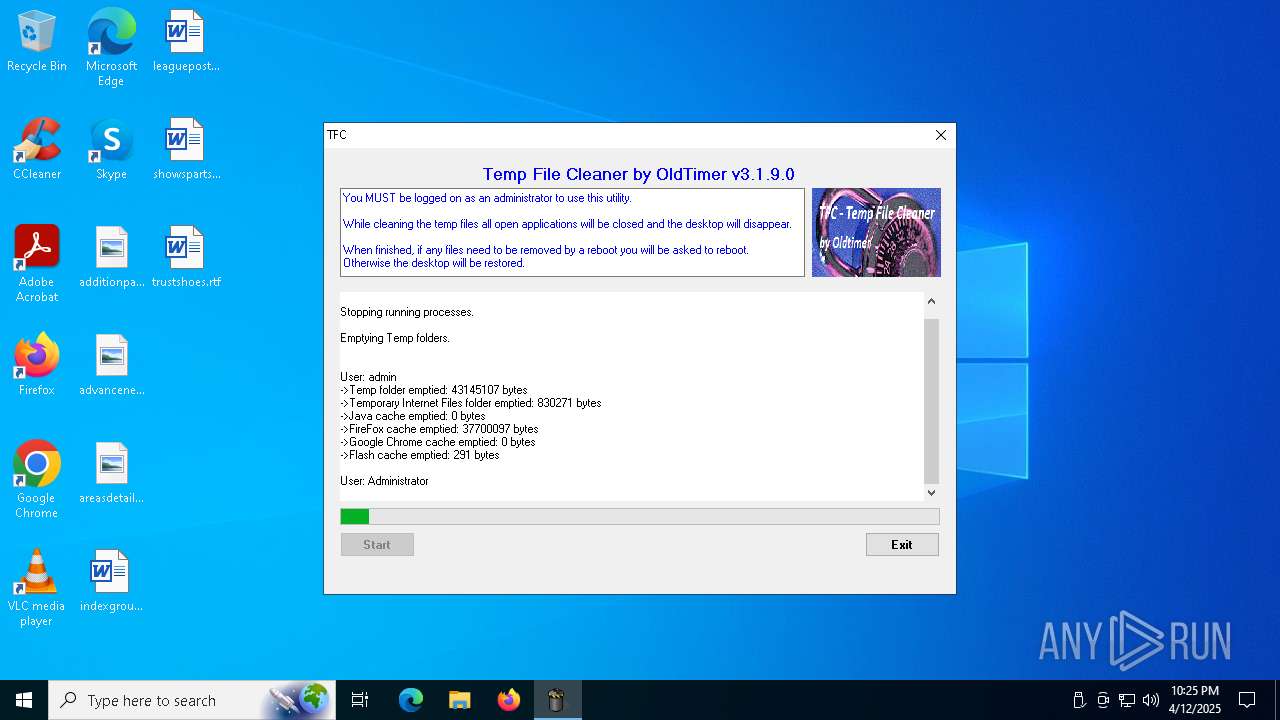Click the Exit button in TFC
This screenshot has width=1280, height=720.
[x=902, y=545]
